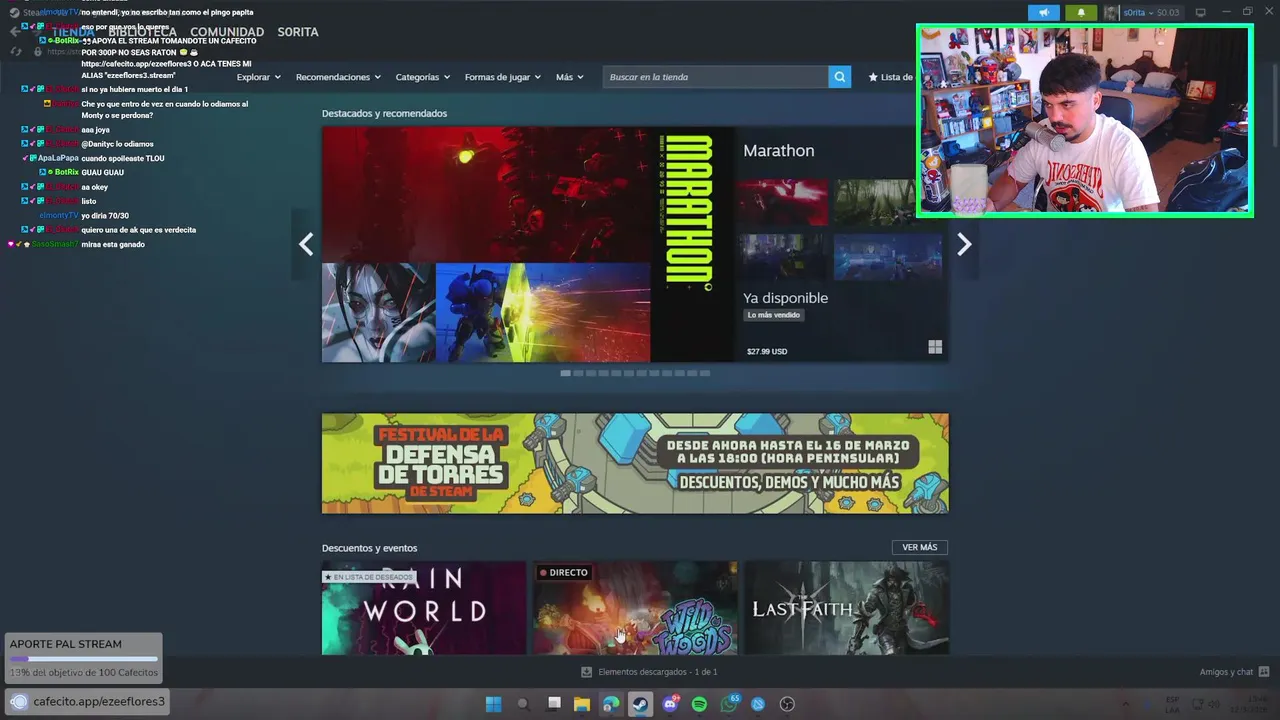Click the Steam announcements megaphone button
Viewport: 1280px width, 720px height.
click(x=1043, y=13)
